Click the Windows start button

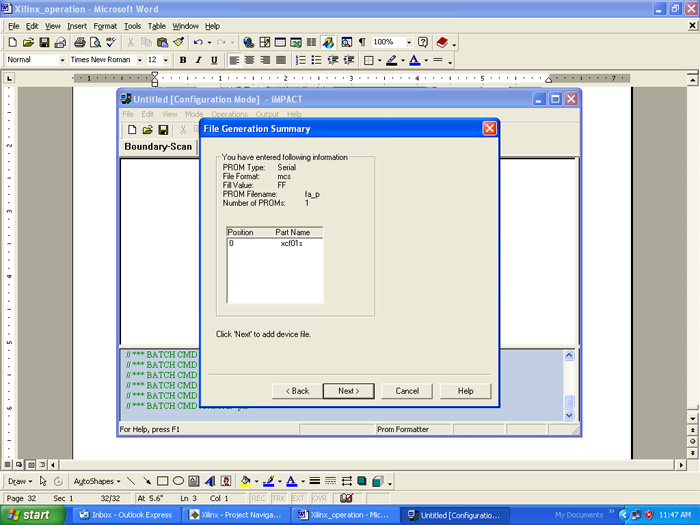31,515
